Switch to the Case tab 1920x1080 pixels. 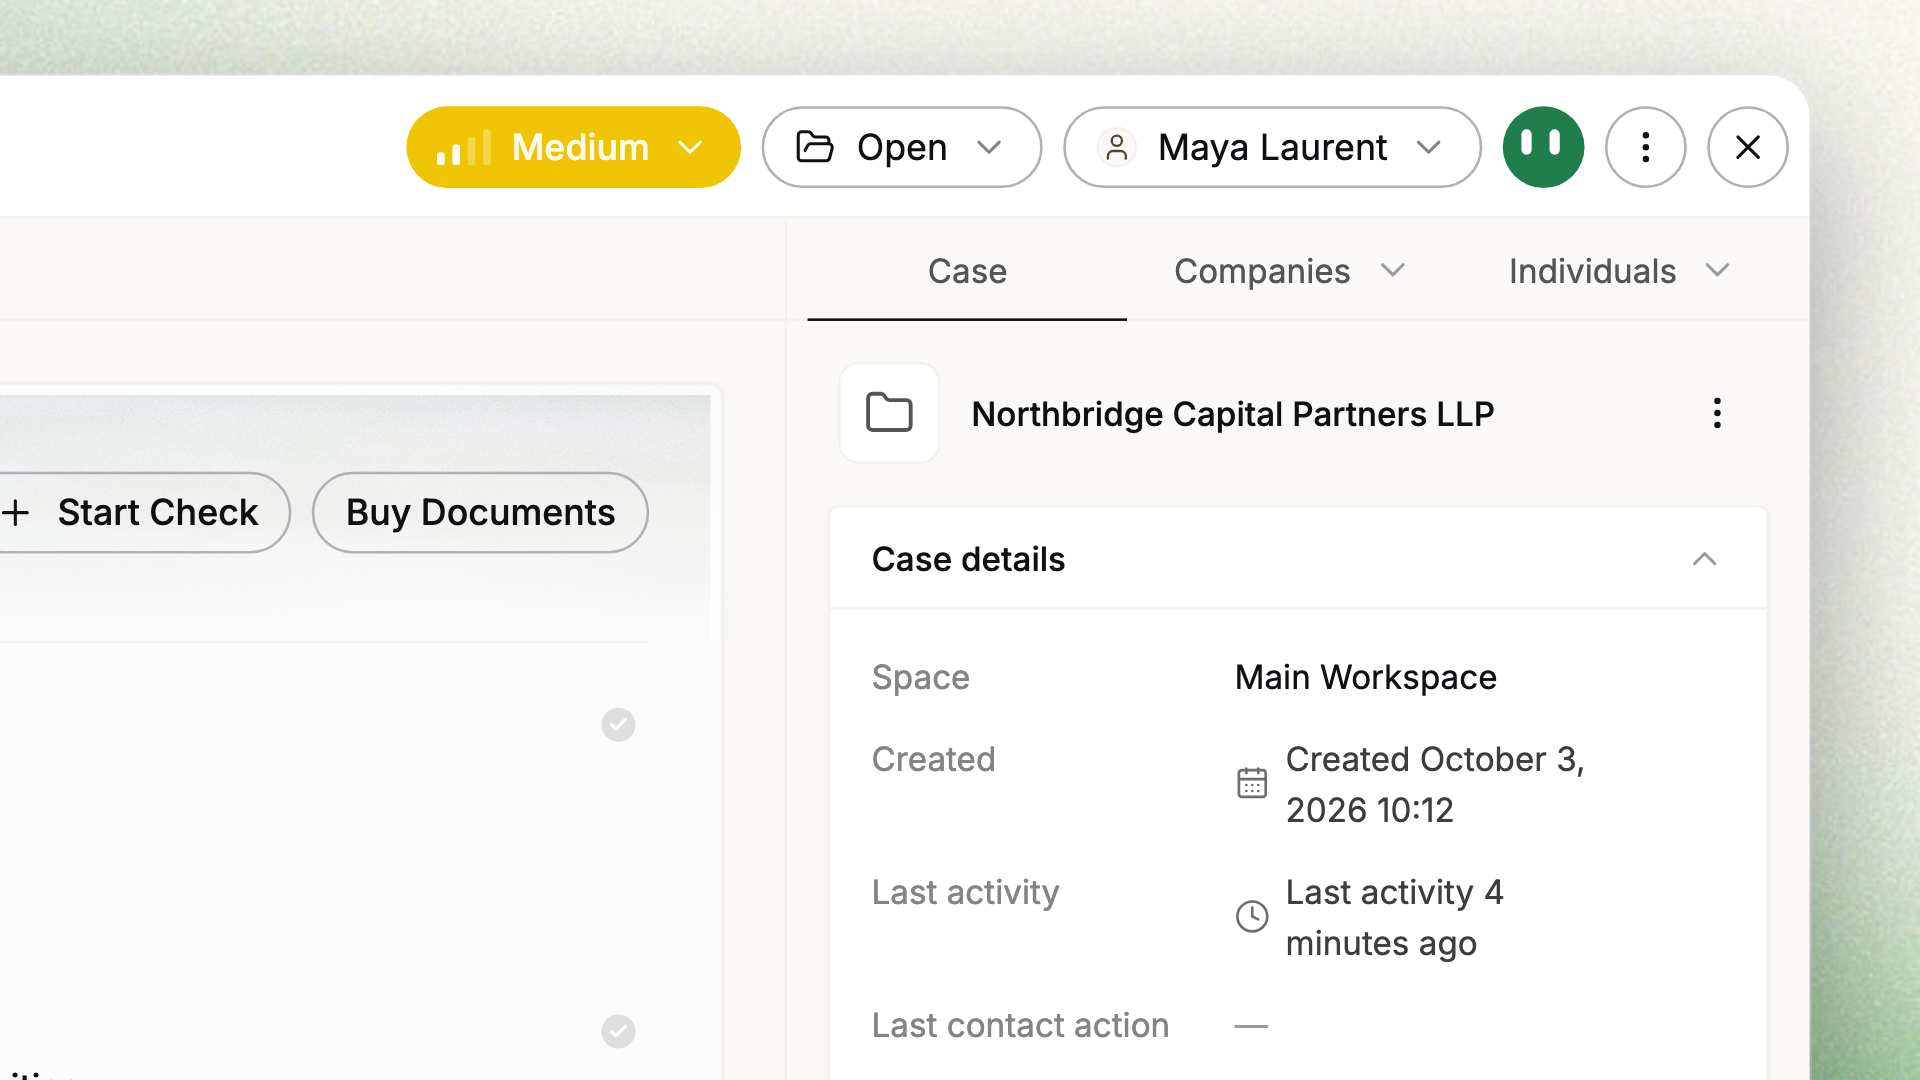(x=967, y=271)
